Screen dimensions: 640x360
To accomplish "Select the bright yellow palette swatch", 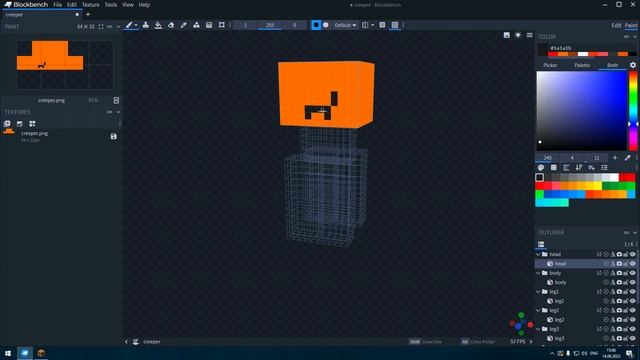I will point(598,186).
